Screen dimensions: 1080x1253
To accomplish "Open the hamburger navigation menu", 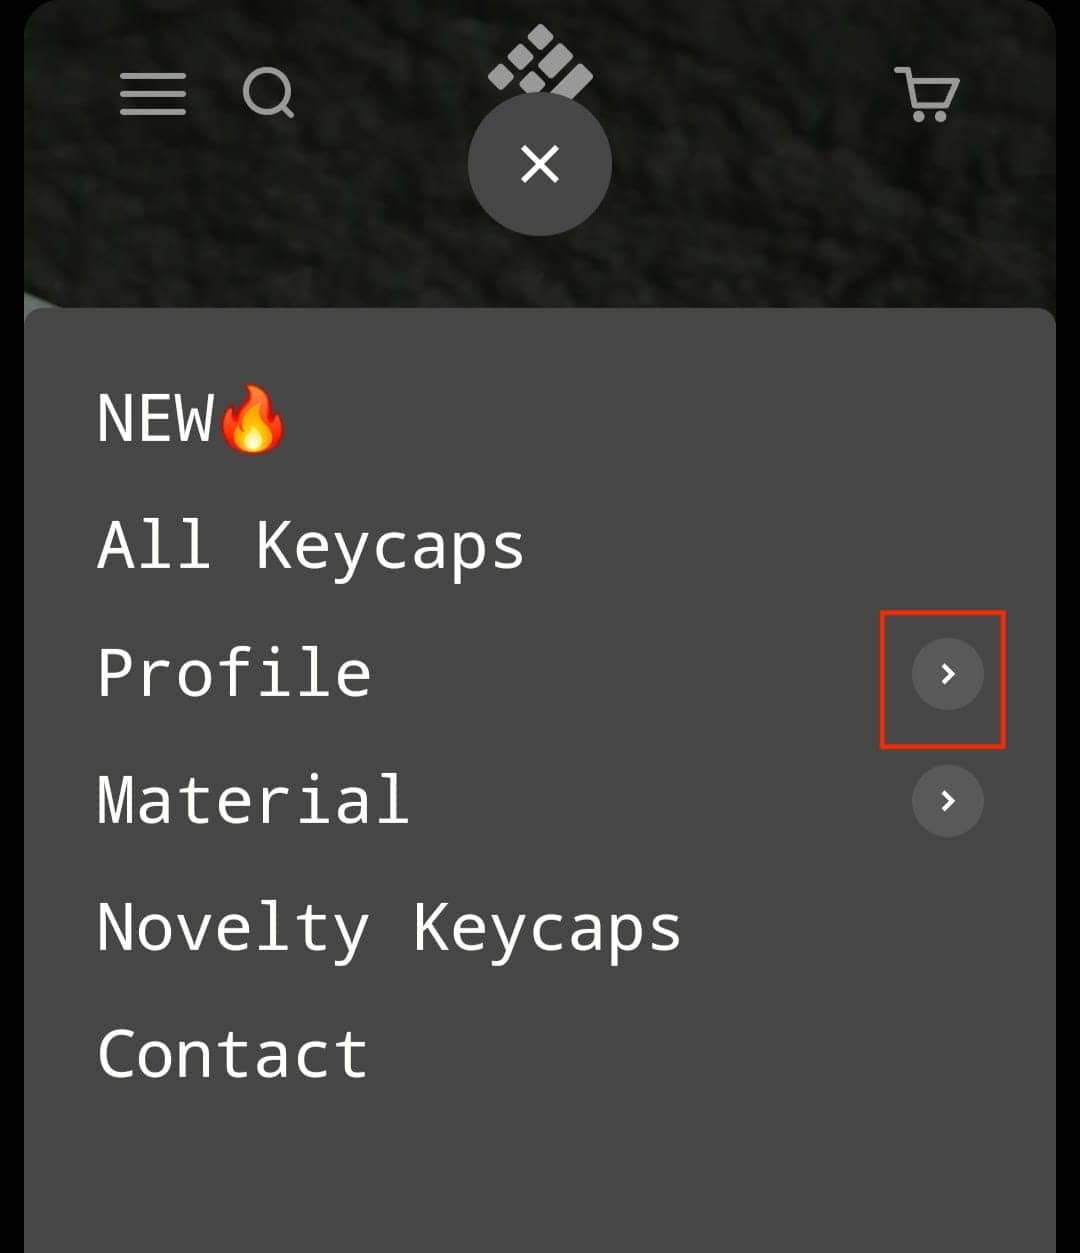I will (x=152, y=93).
